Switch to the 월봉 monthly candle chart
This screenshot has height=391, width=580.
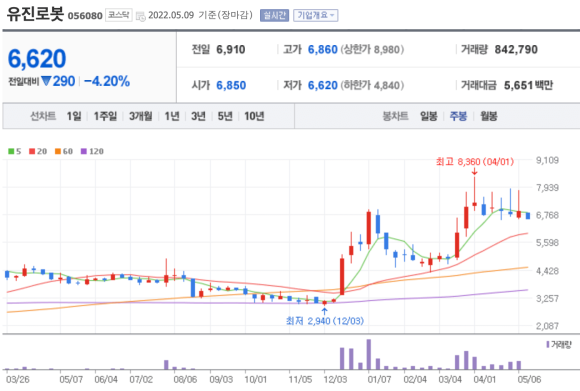click(x=489, y=116)
